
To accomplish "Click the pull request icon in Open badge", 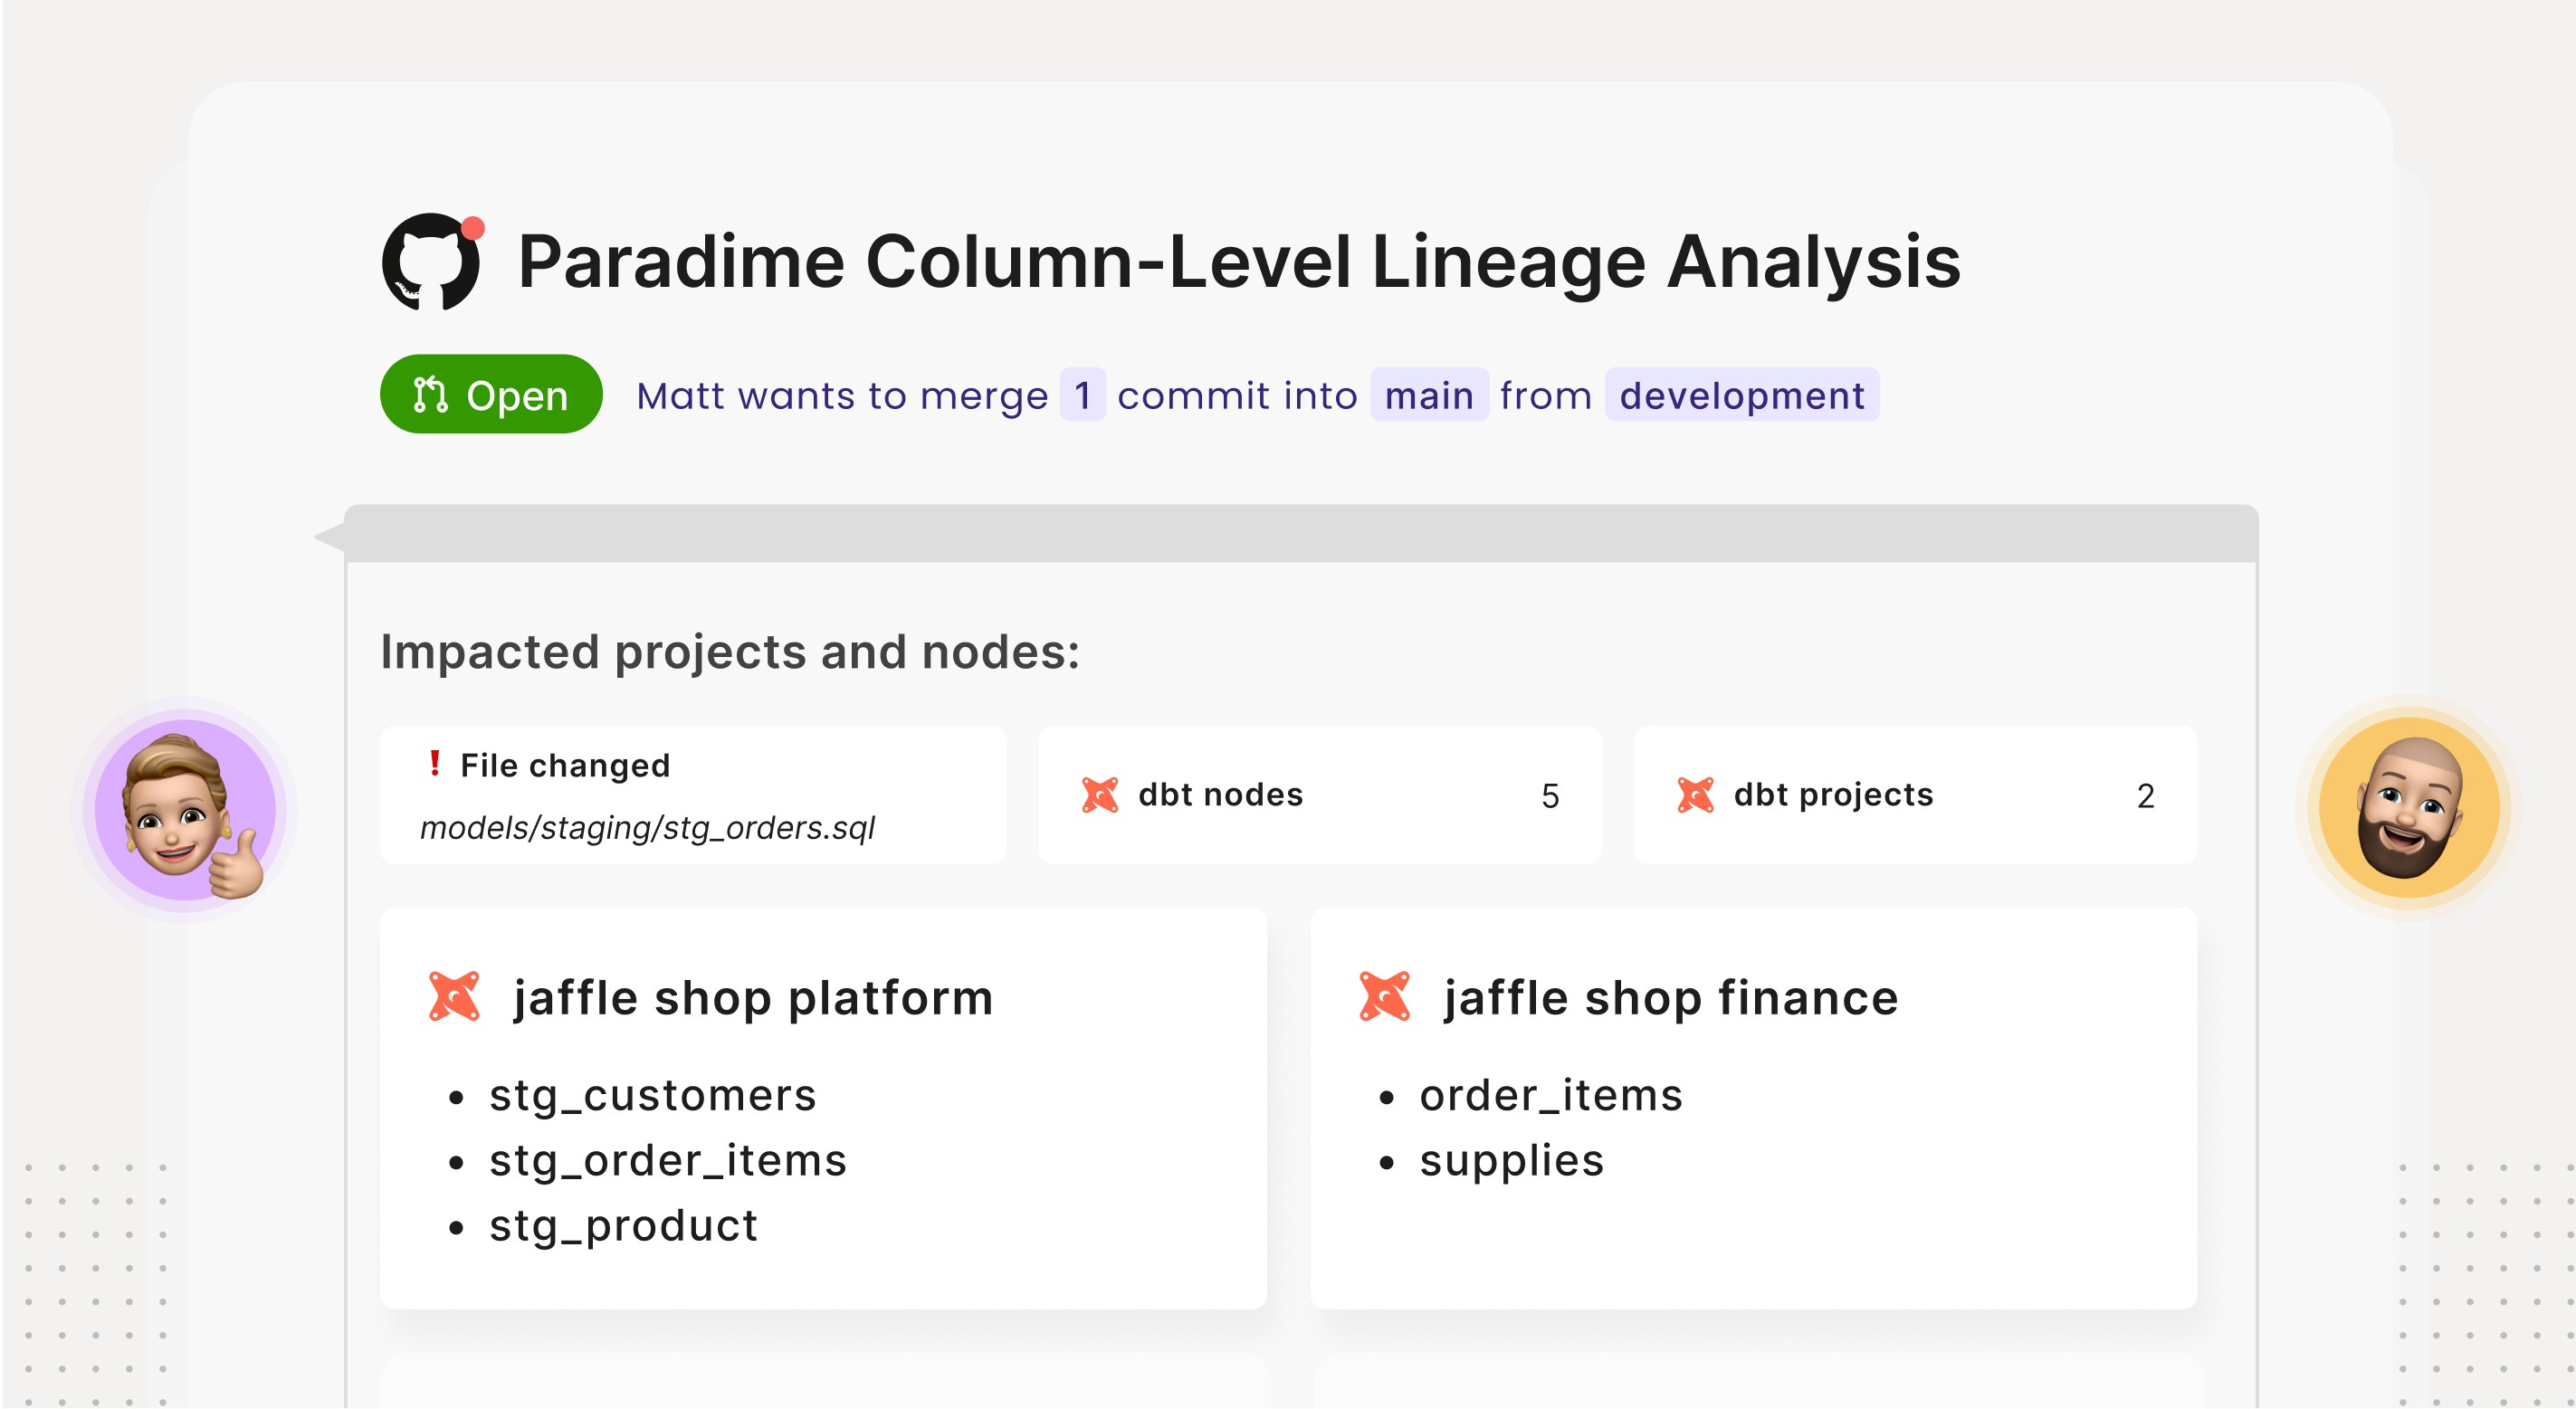I will click(x=430, y=395).
